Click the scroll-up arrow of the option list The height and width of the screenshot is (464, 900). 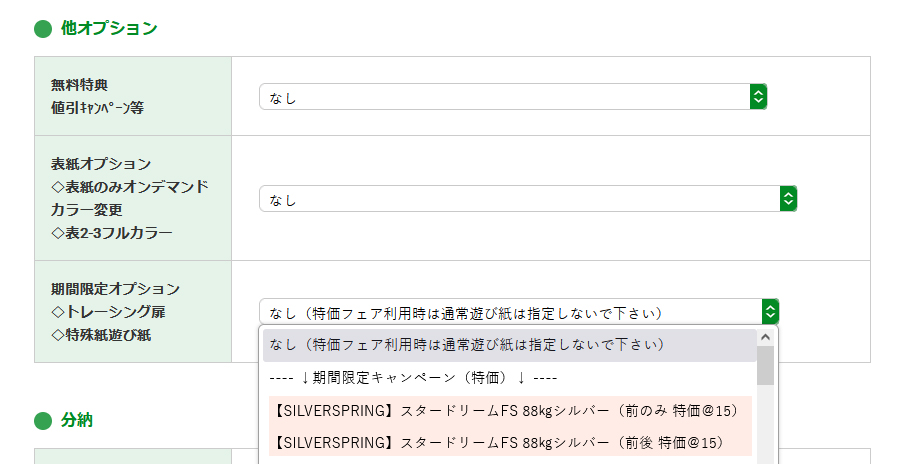click(x=765, y=336)
